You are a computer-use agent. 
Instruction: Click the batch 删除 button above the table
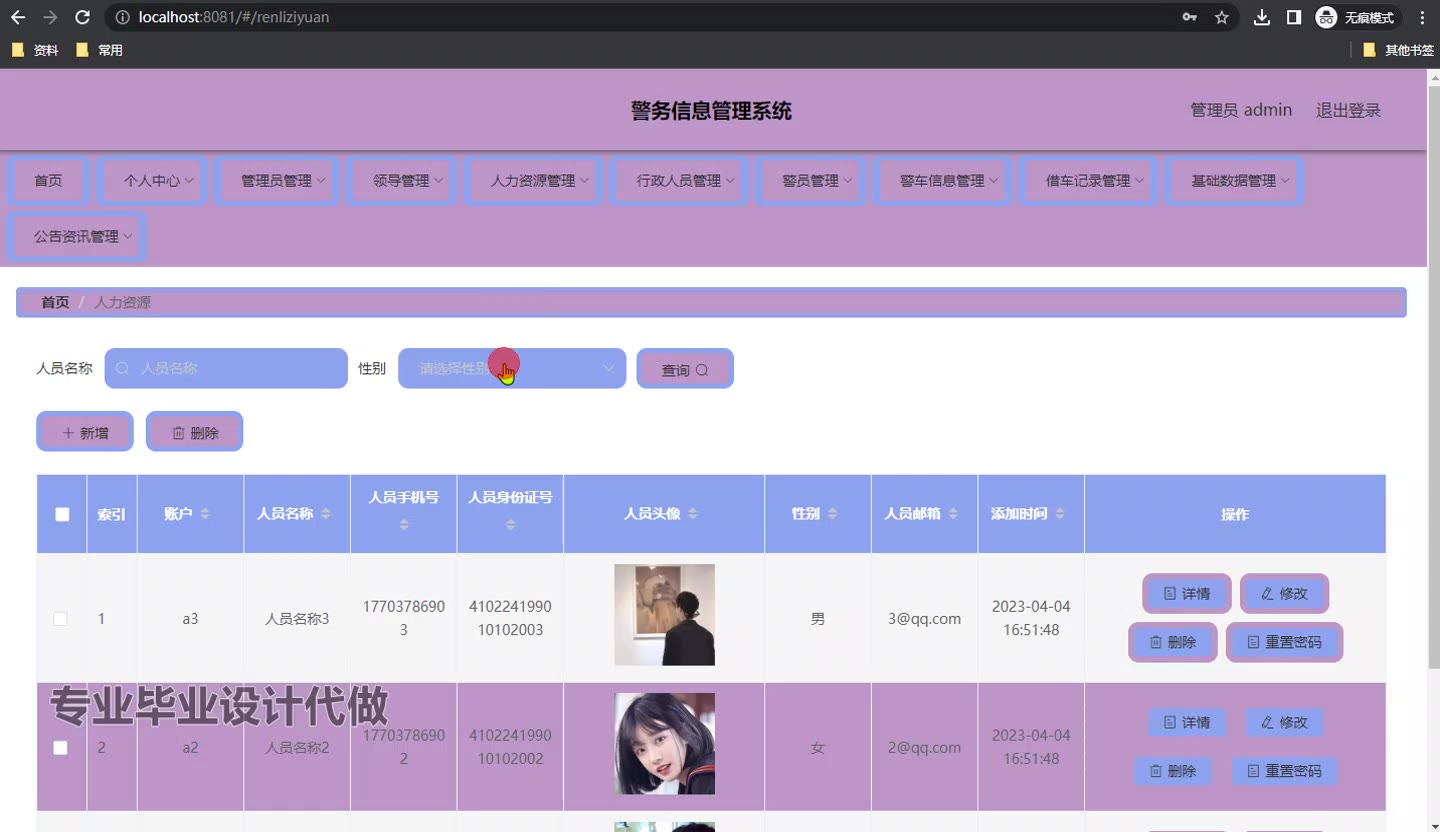[194, 432]
